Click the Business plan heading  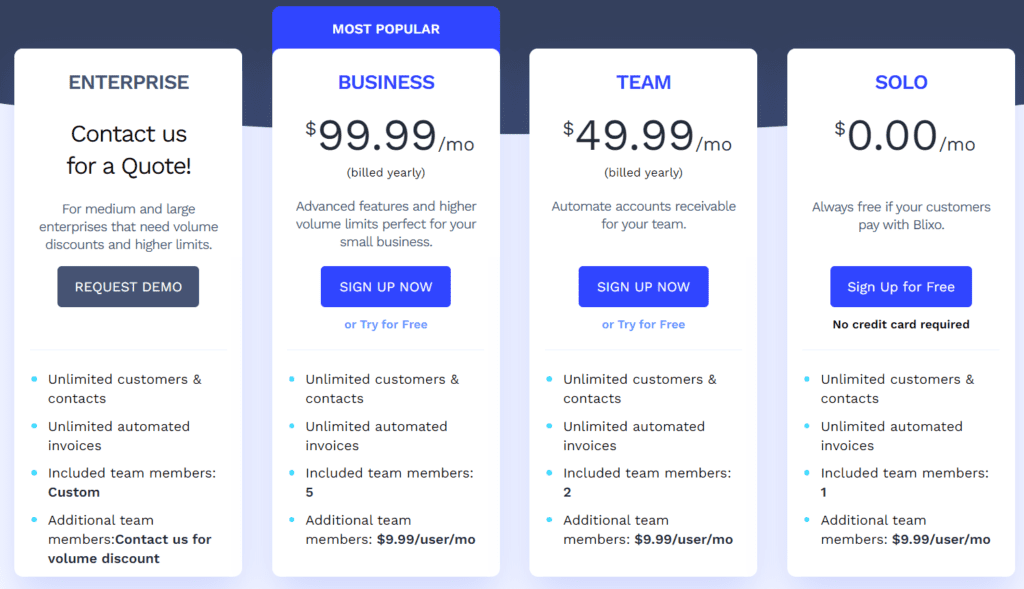click(x=386, y=83)
